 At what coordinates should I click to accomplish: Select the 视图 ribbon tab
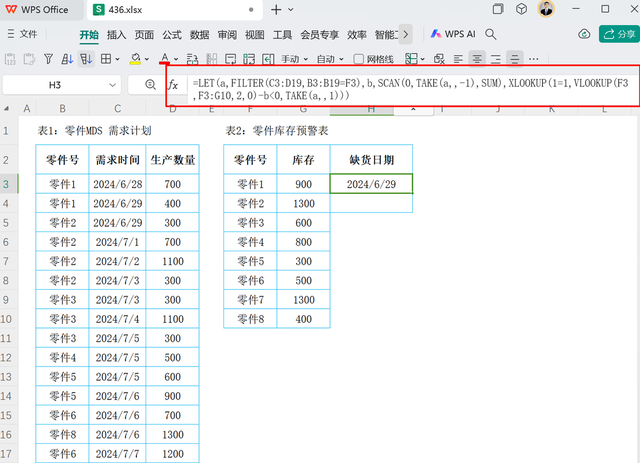[254, 35]
